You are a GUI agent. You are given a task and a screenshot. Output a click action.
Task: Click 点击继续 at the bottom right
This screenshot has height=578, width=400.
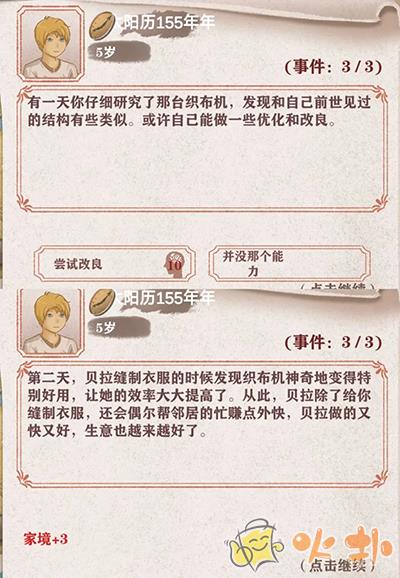tap(337, 565)
